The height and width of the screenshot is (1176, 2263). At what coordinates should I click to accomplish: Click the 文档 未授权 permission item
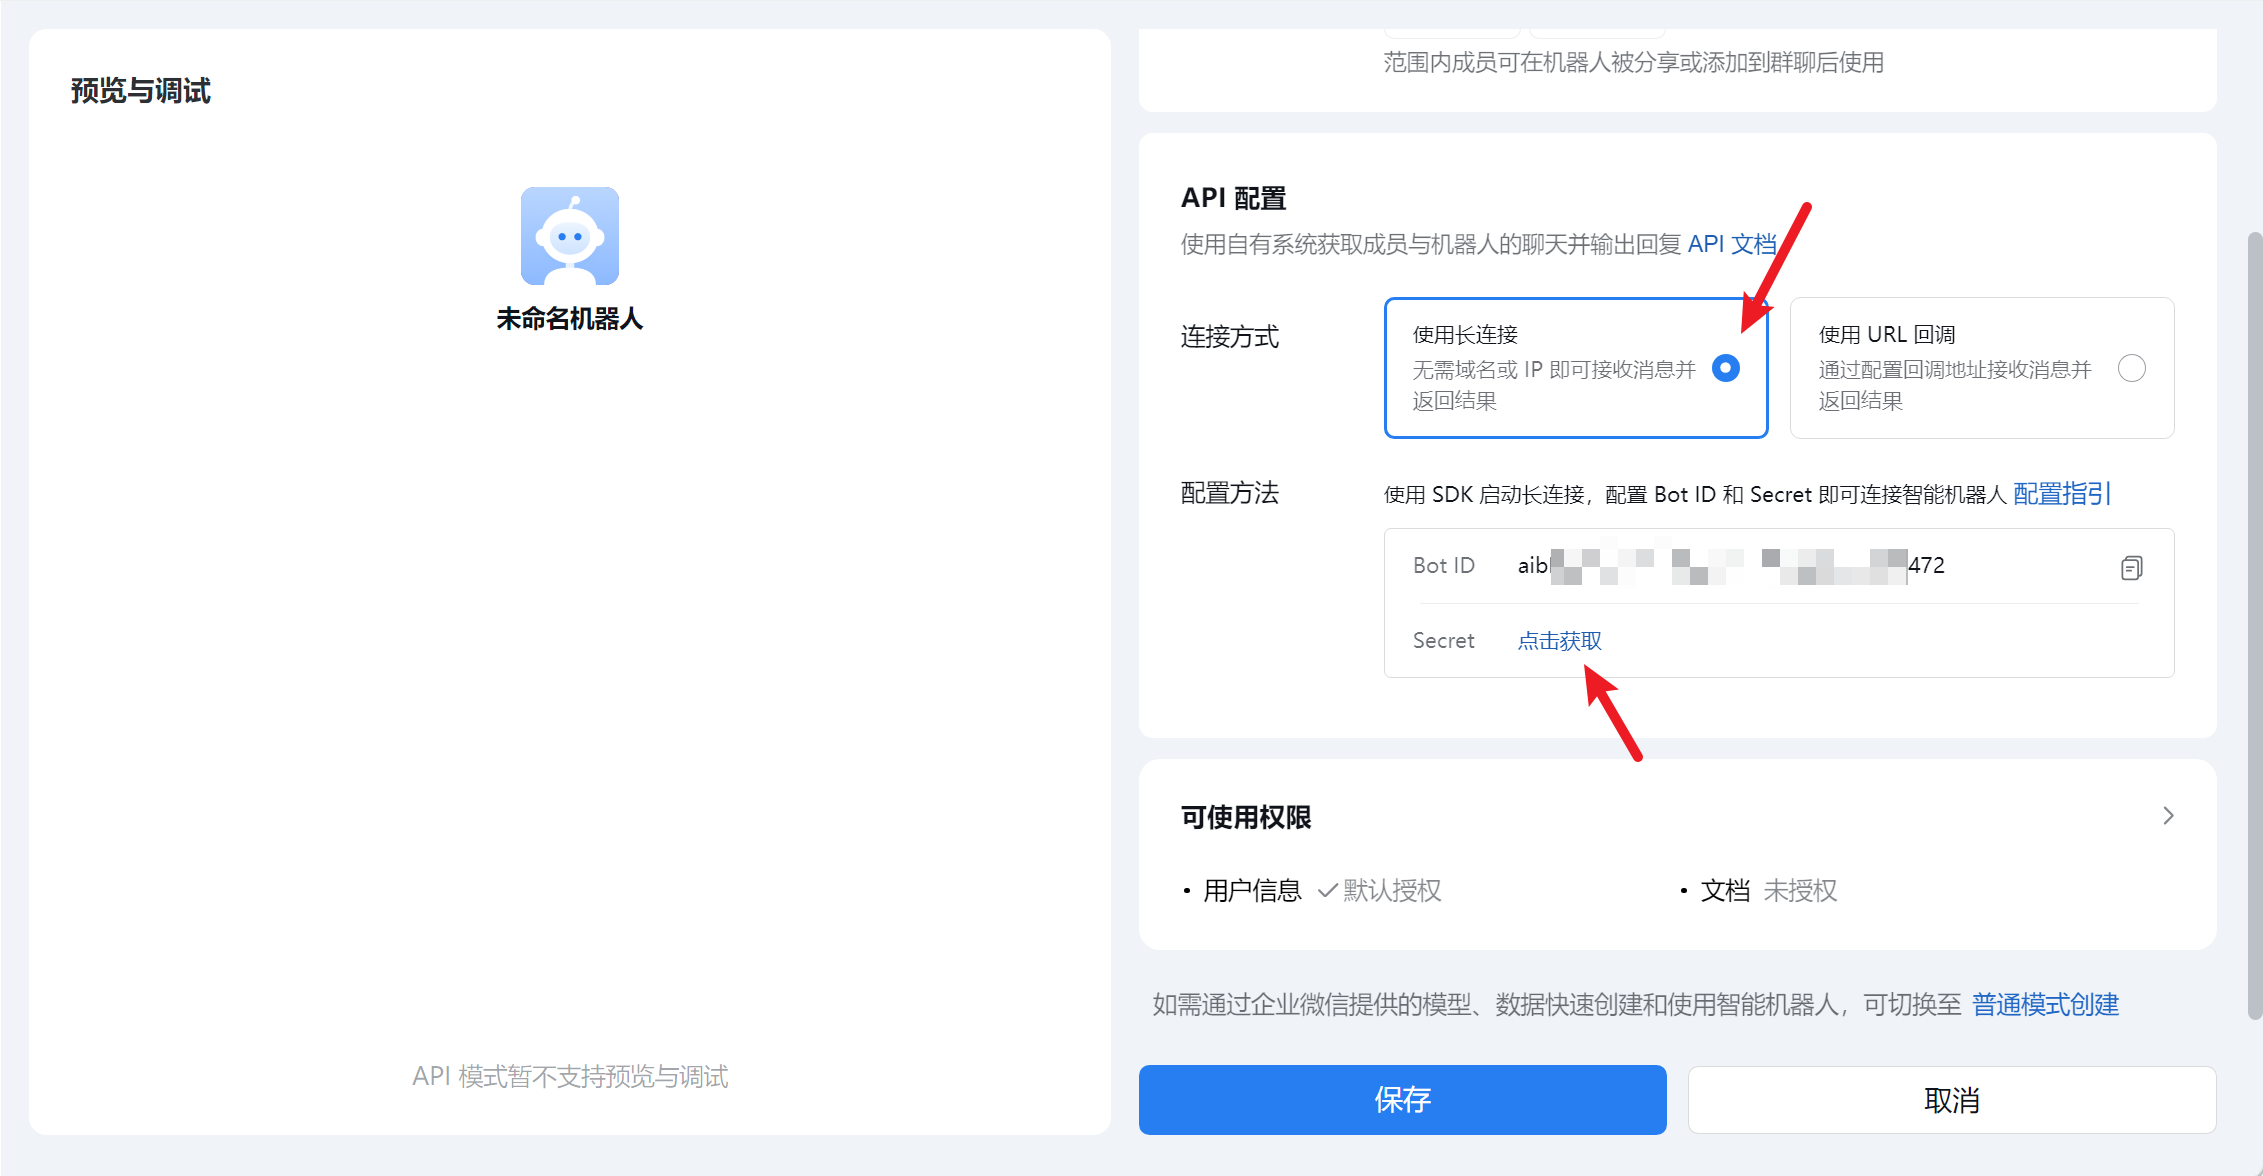pos(1767,890)
